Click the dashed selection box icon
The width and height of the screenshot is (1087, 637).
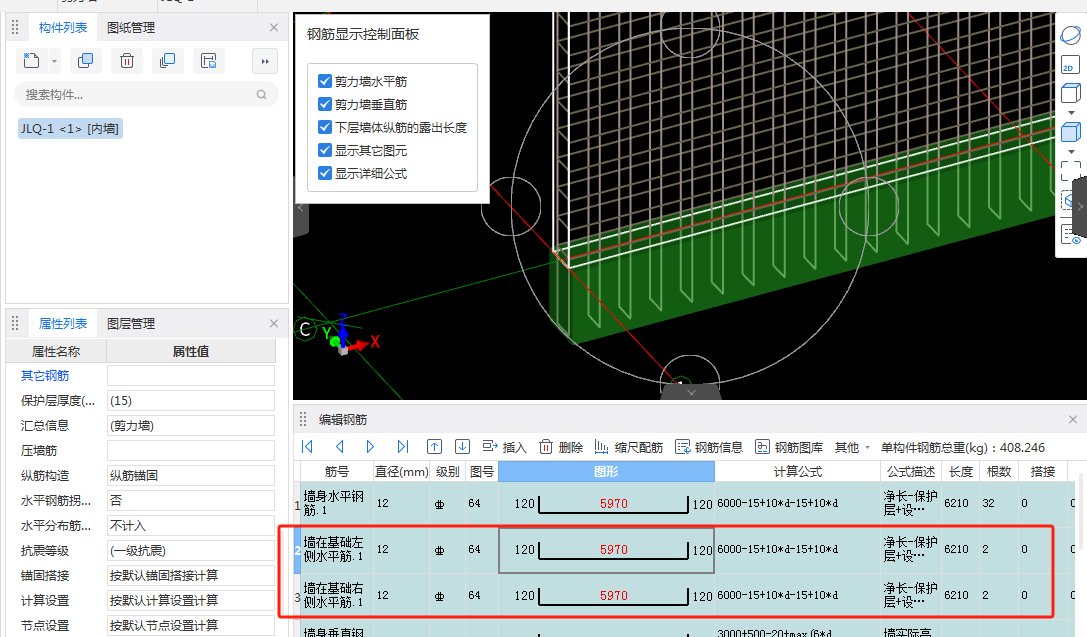pos(1070,171)
